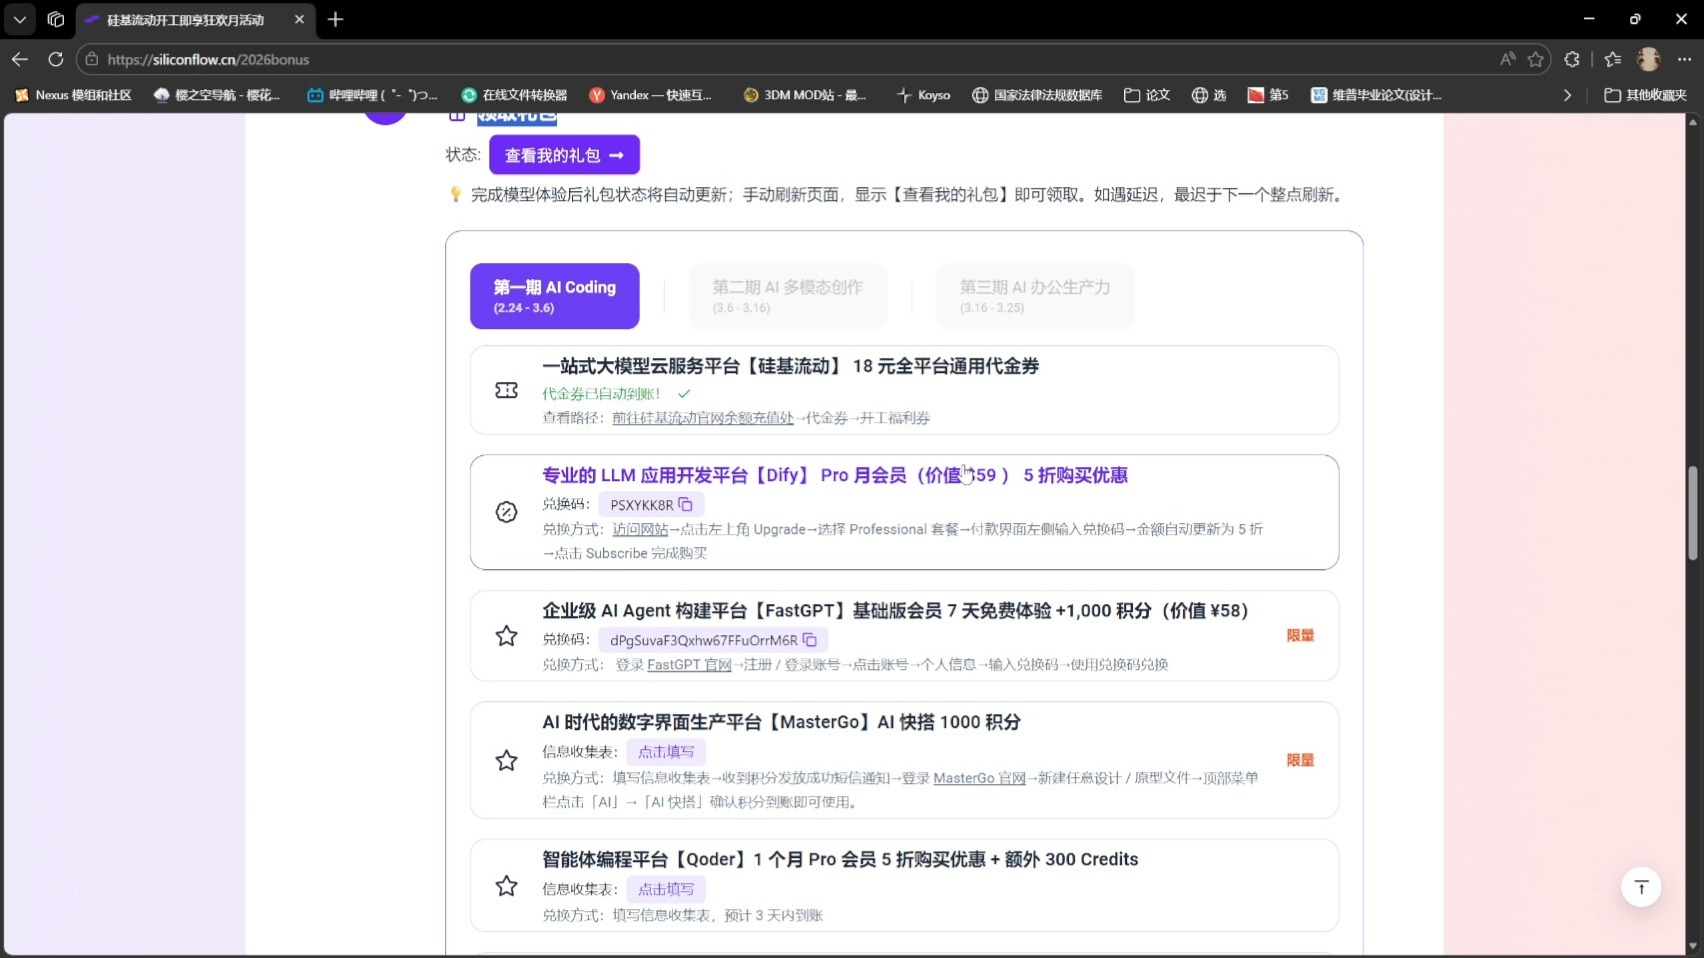
Task: Open the 国家法律法规数据库 bookmark
Action: 1037,95
